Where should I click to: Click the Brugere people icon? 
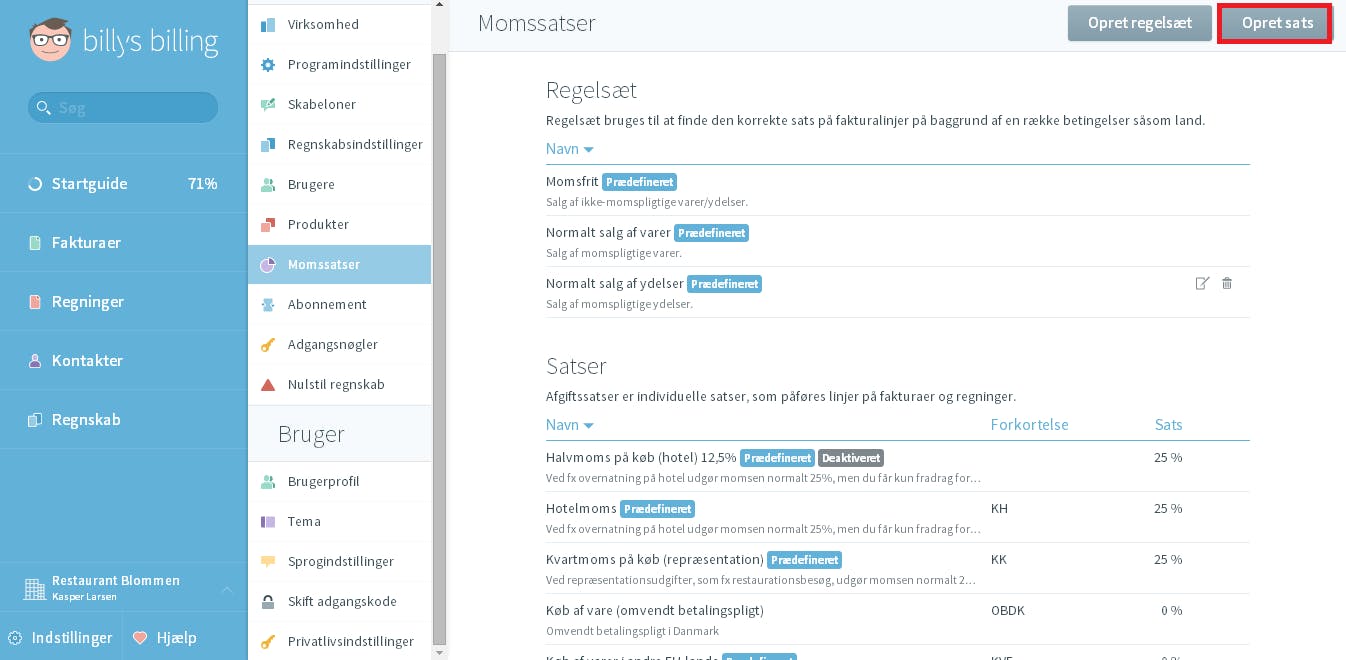268,185
